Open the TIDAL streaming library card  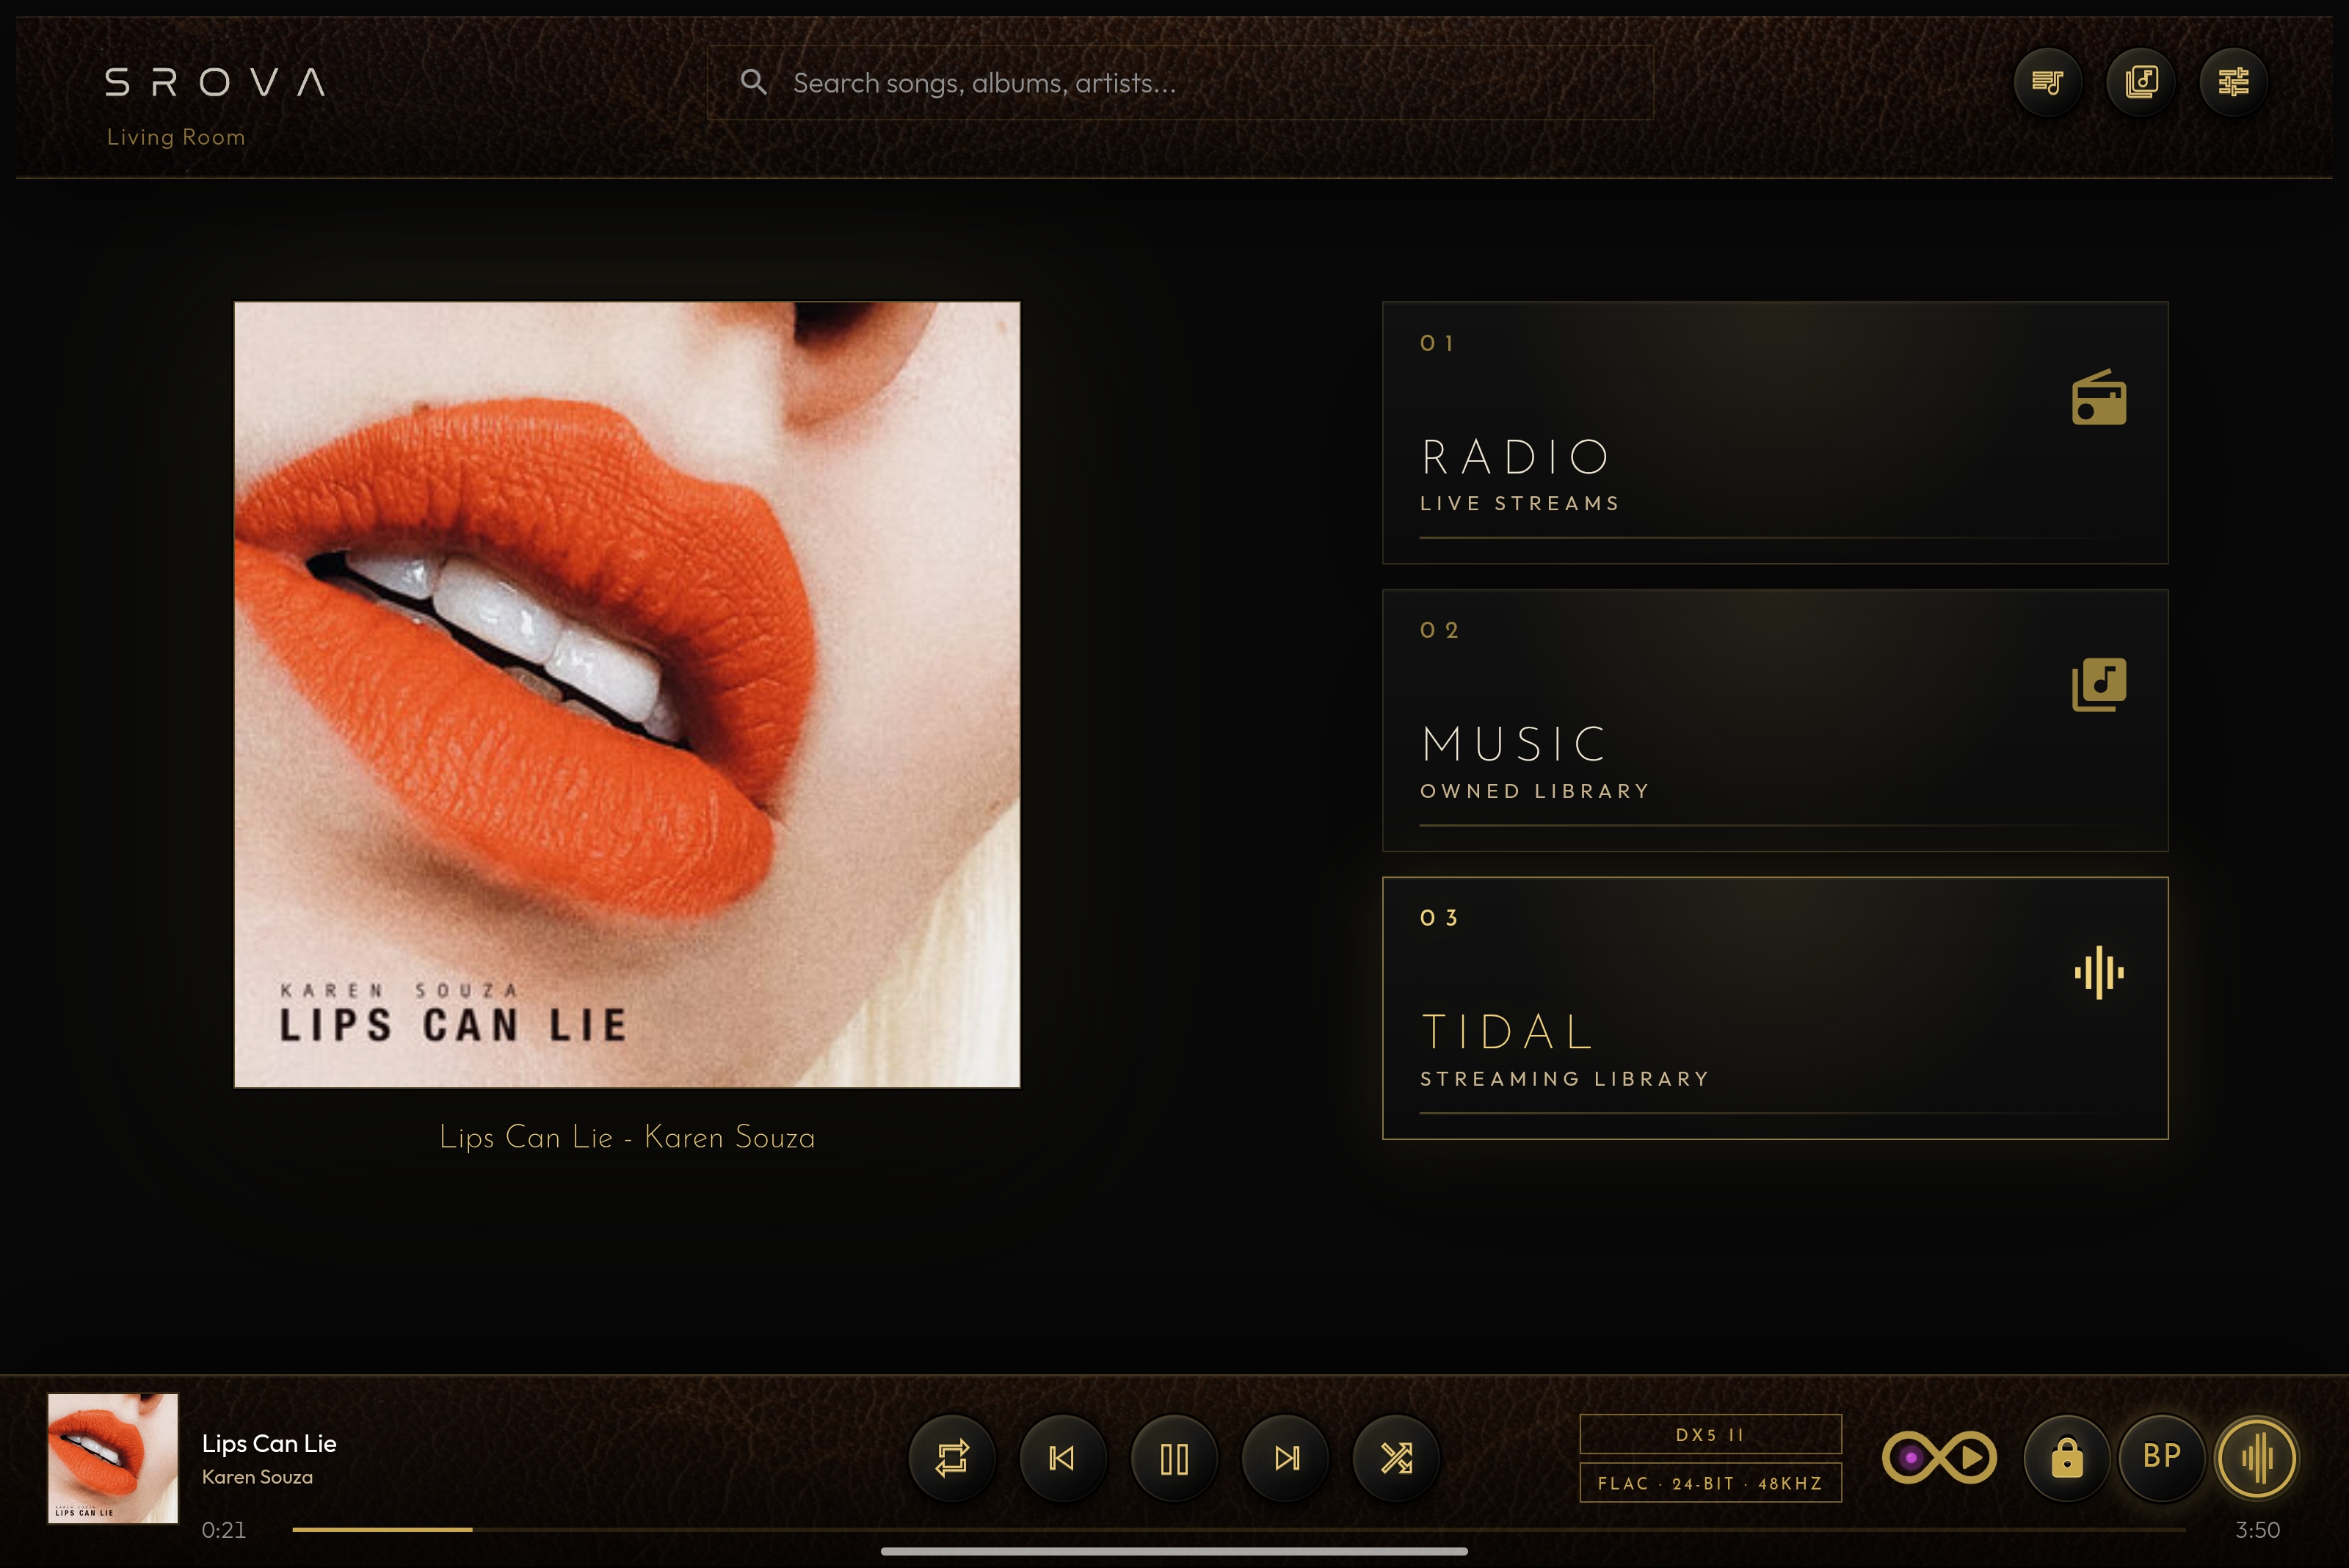[x=1775, y=1008]
